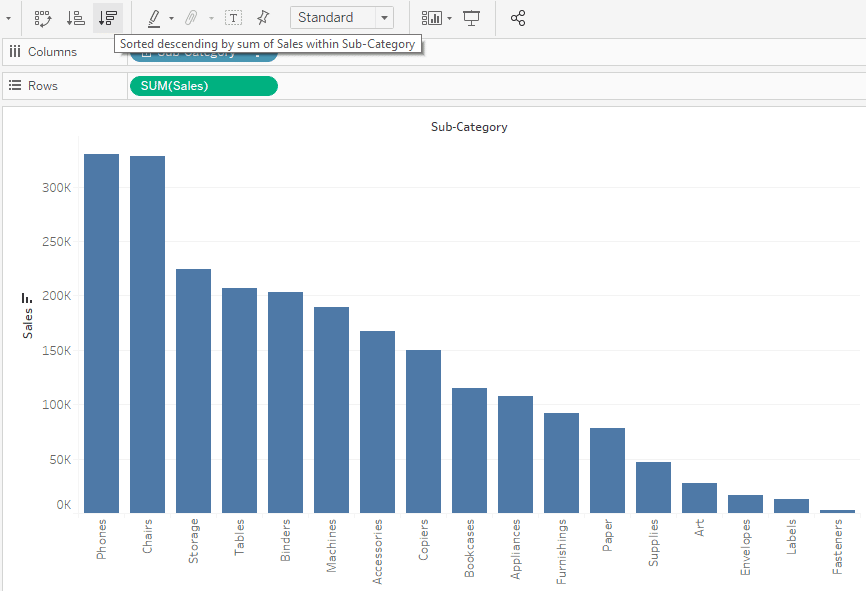Click the Presentation mode icon
This screenshot has height=591, width=866.
coord(471,18)
